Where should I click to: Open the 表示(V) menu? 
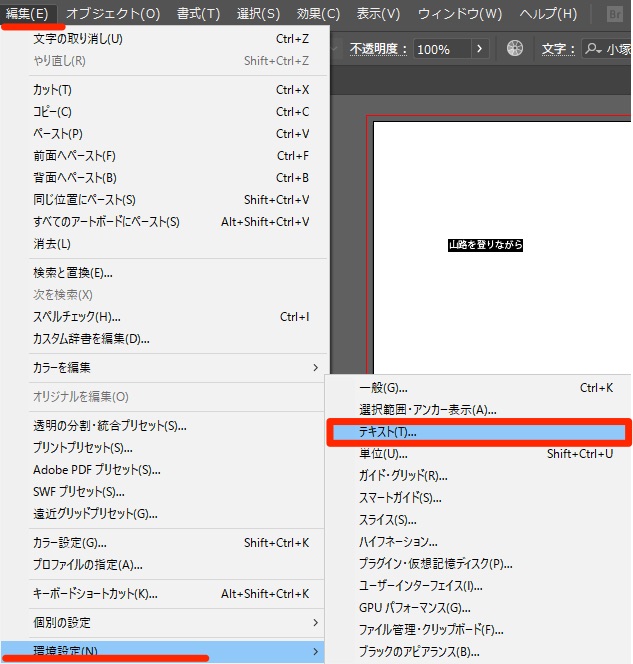[x=378, y=14]
